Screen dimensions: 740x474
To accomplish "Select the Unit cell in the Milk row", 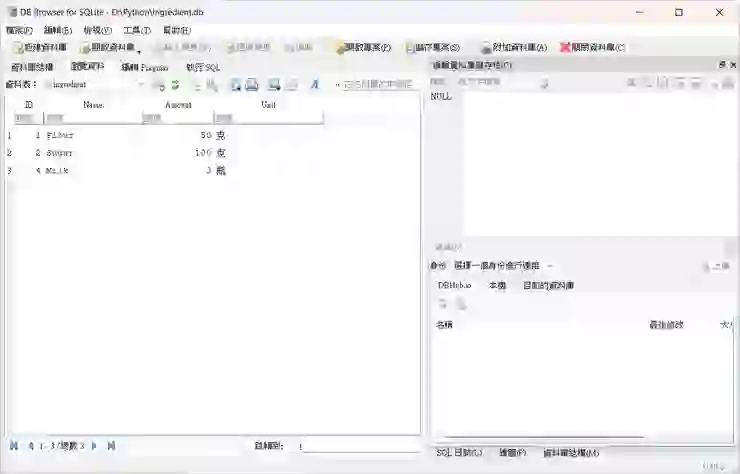I will [x=269, y=170].
